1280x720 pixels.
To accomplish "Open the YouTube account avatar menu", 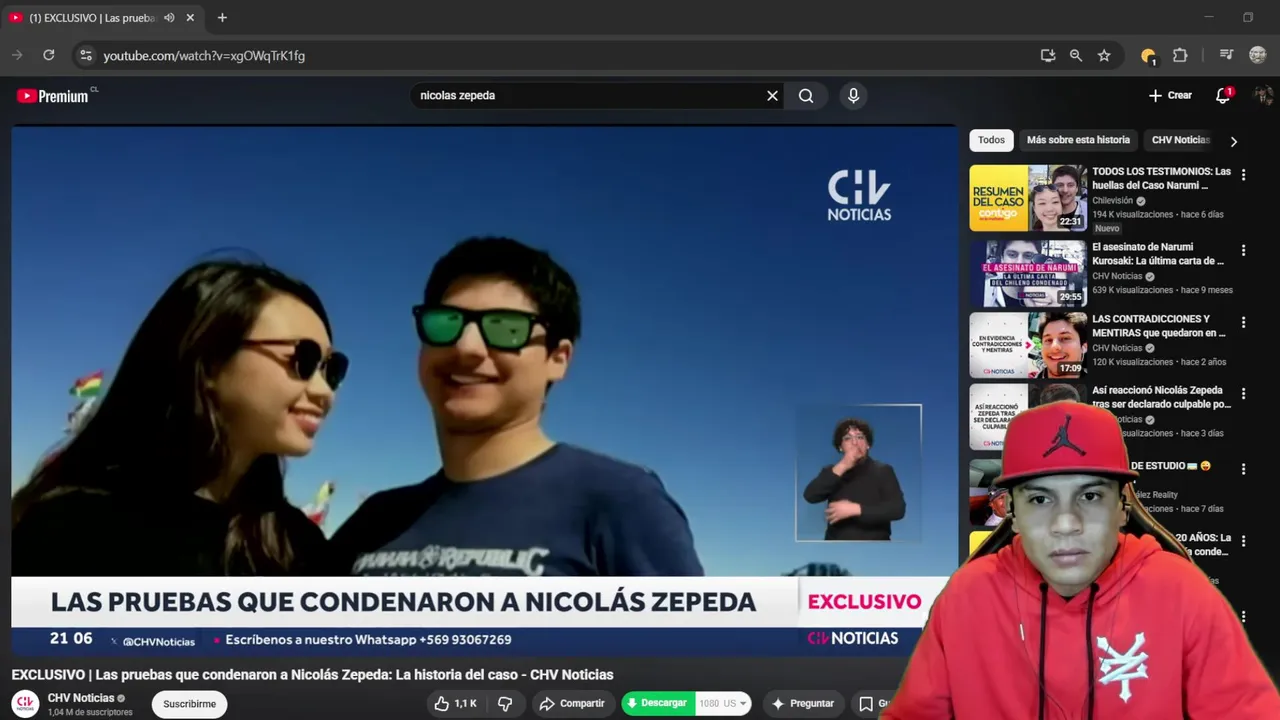I will (x=1263, y=96).
